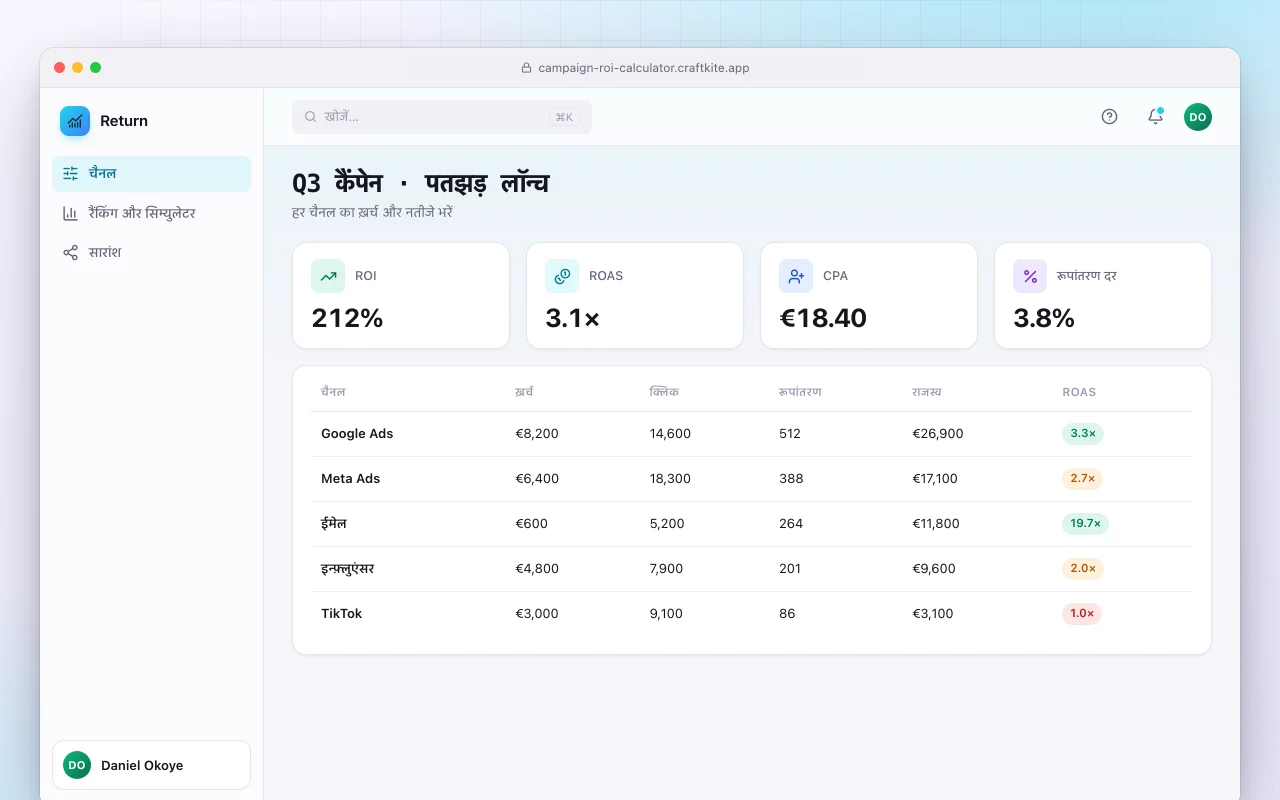Click the €8,200 spend cell

tap(537, 434)
